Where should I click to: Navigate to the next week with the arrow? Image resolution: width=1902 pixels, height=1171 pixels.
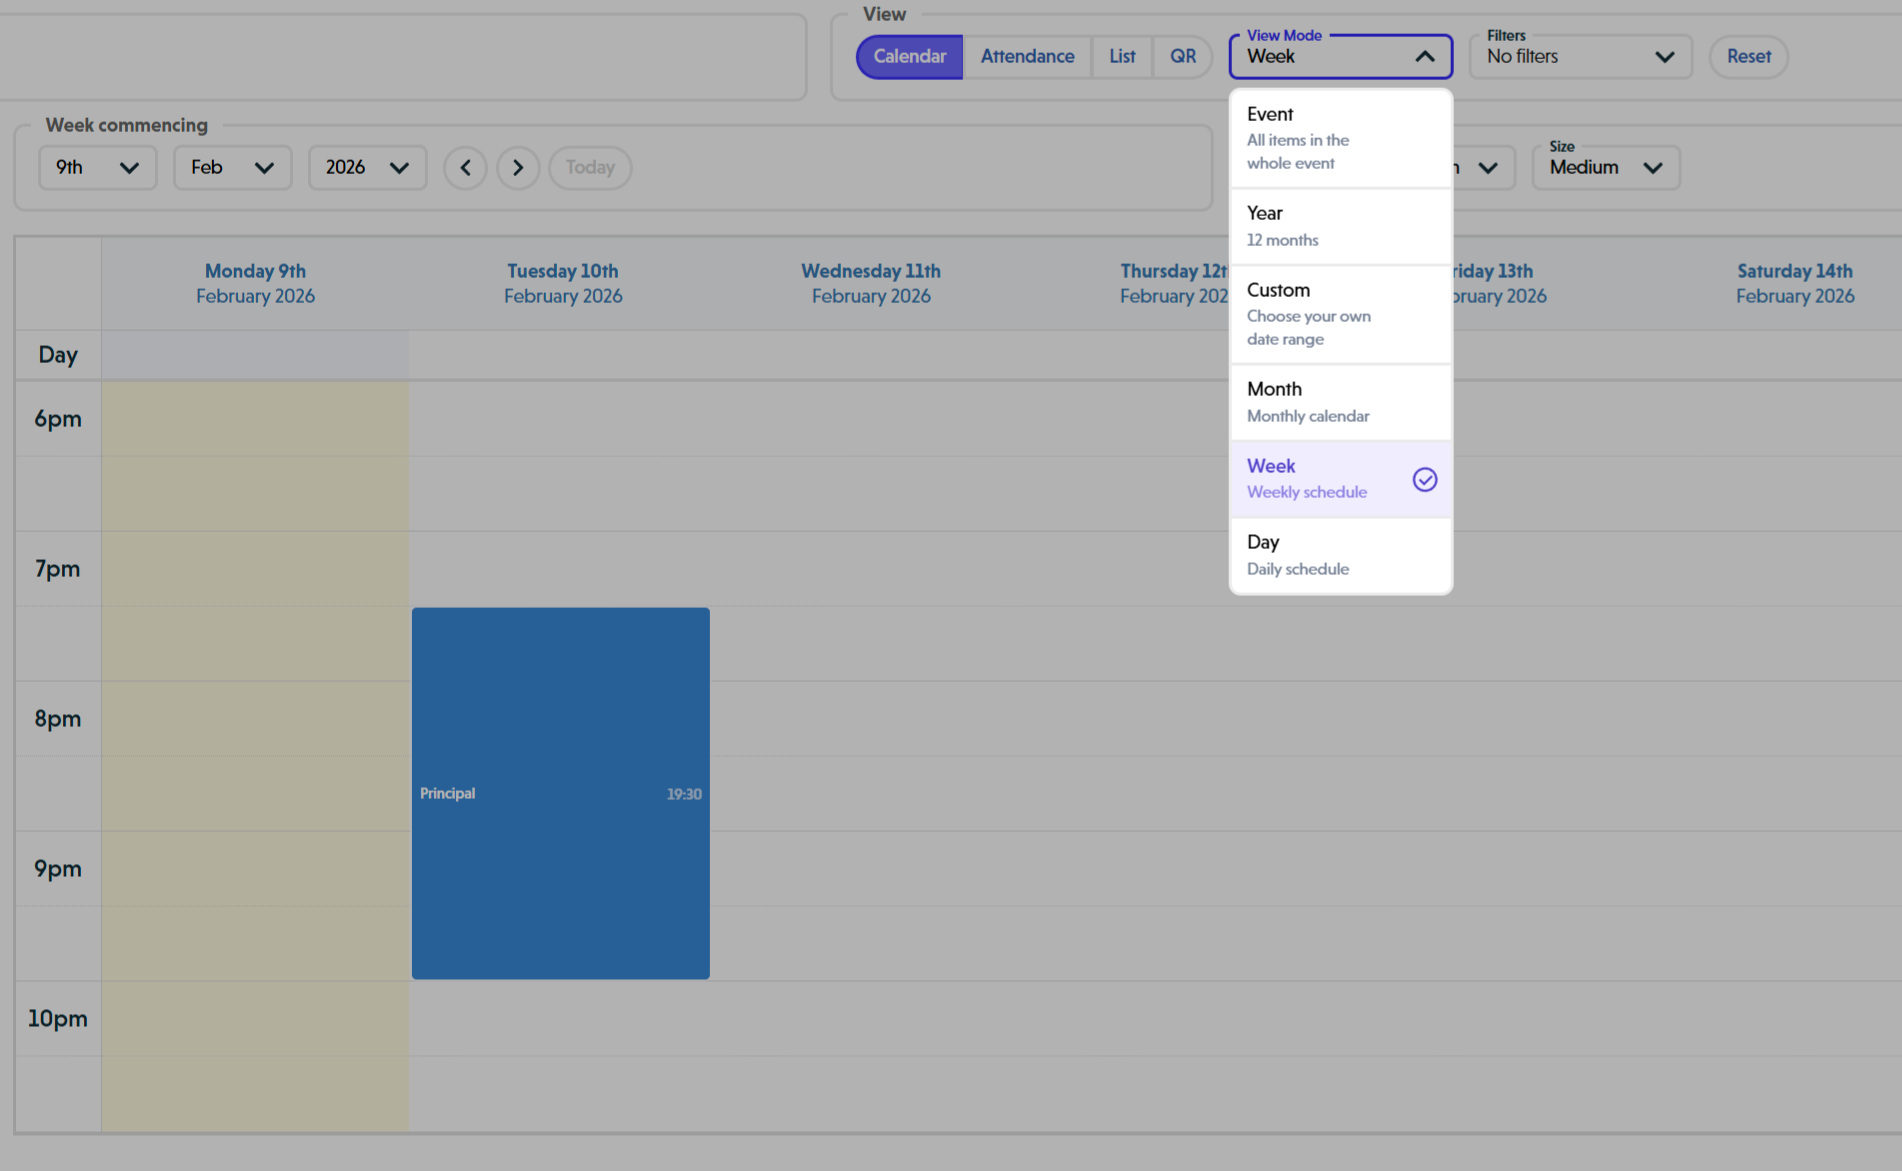click(518, 167)
